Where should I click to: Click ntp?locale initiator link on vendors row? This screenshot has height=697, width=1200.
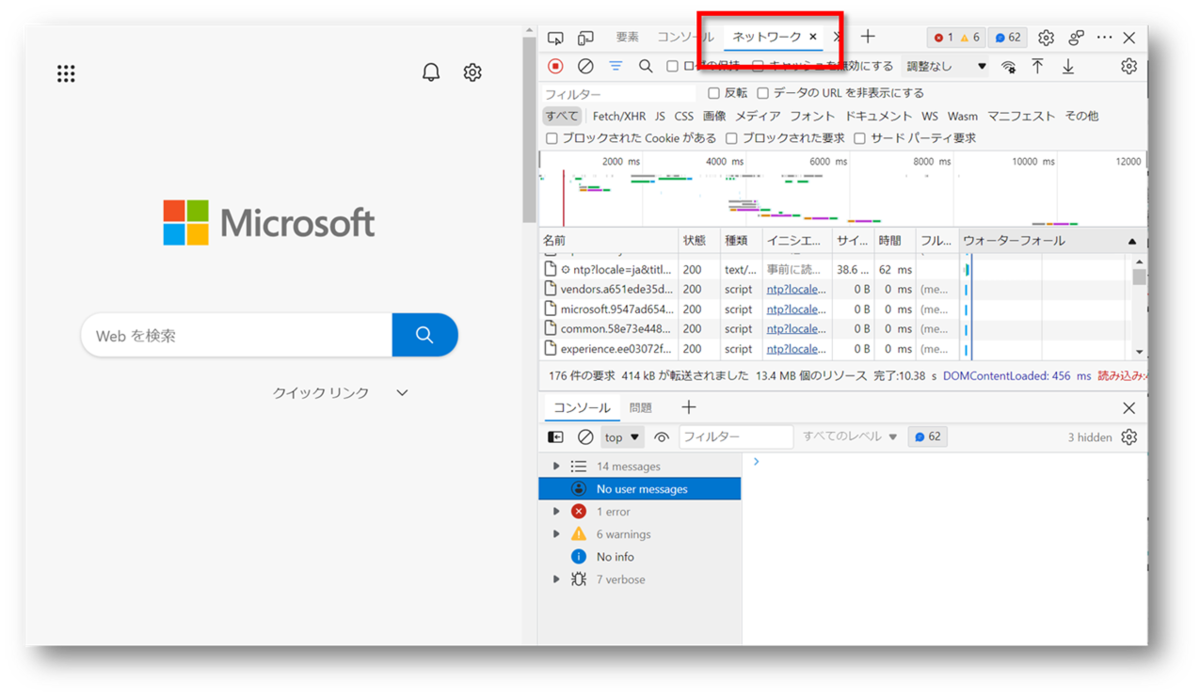tap(796, 289)
